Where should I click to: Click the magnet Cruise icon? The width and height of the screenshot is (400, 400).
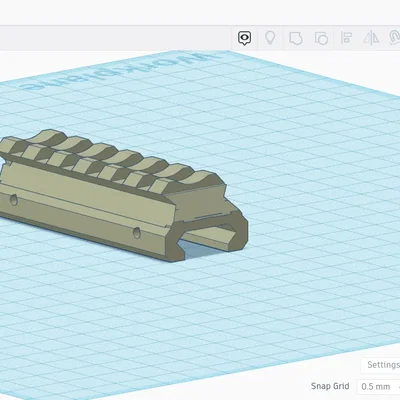394,37
